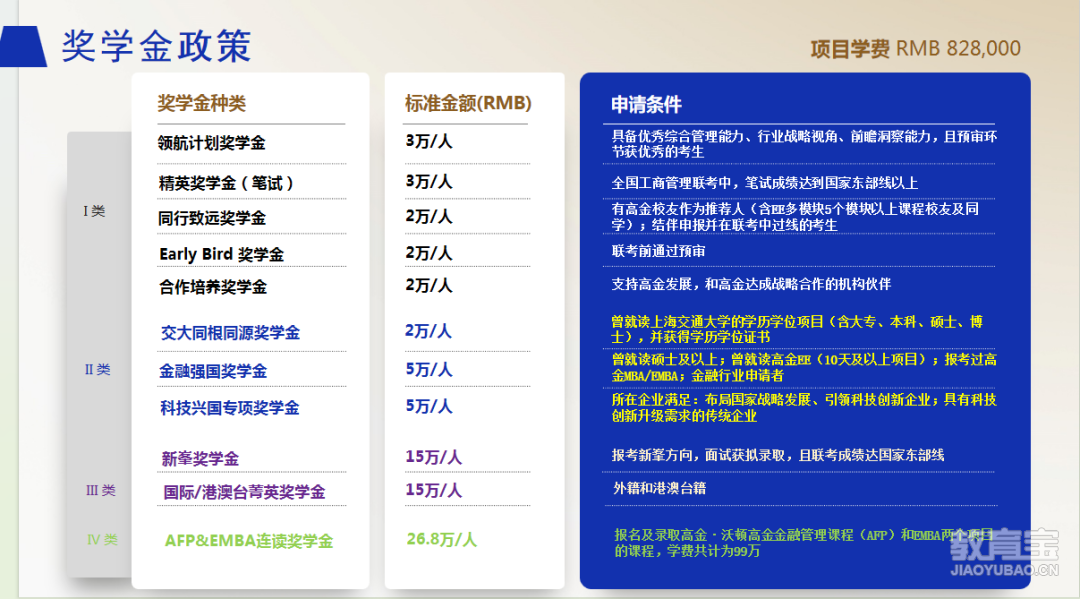This screenshot has height=599, width=1080.
Task: Click 2万/人 amount for 同行致远奖学金
Action: pyautogui.click(x=428, y=216)
